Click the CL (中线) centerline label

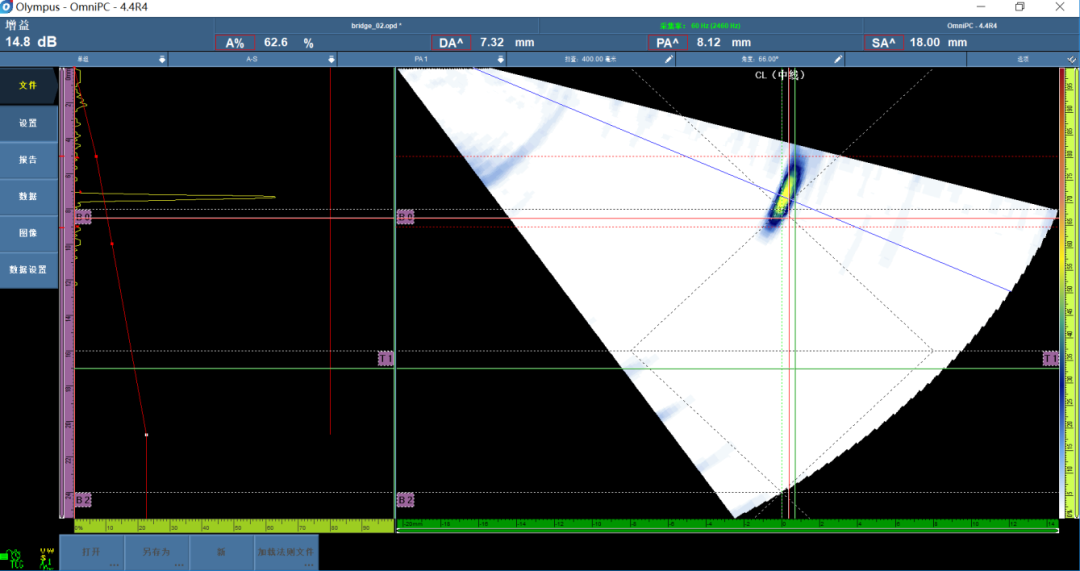780,74
